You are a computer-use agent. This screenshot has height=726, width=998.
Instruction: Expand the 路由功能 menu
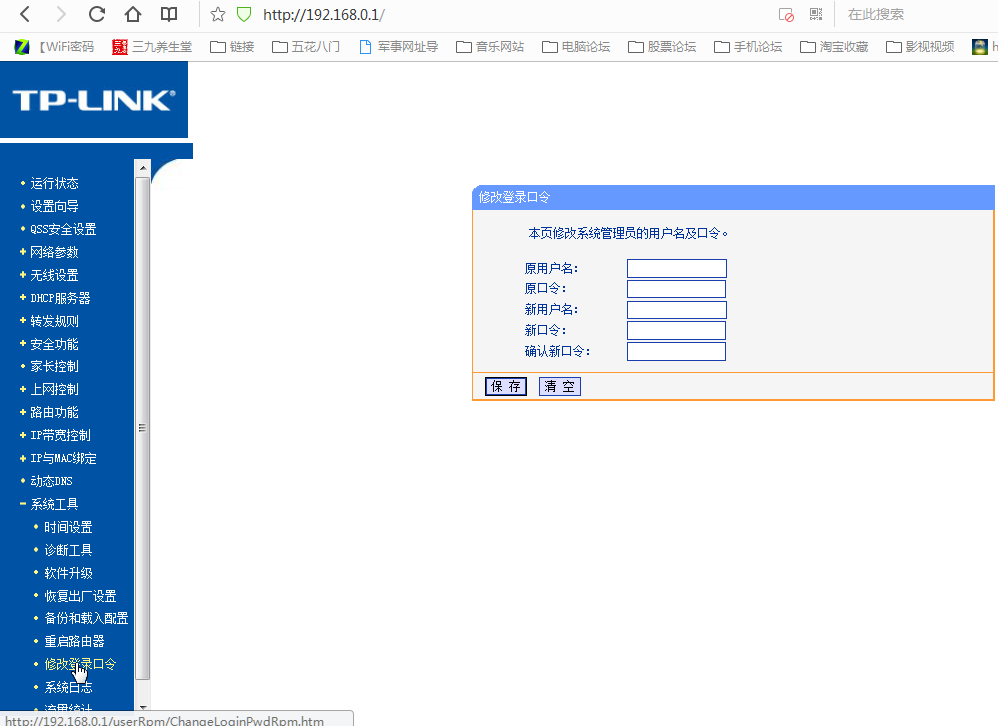(x=54, y=412)
